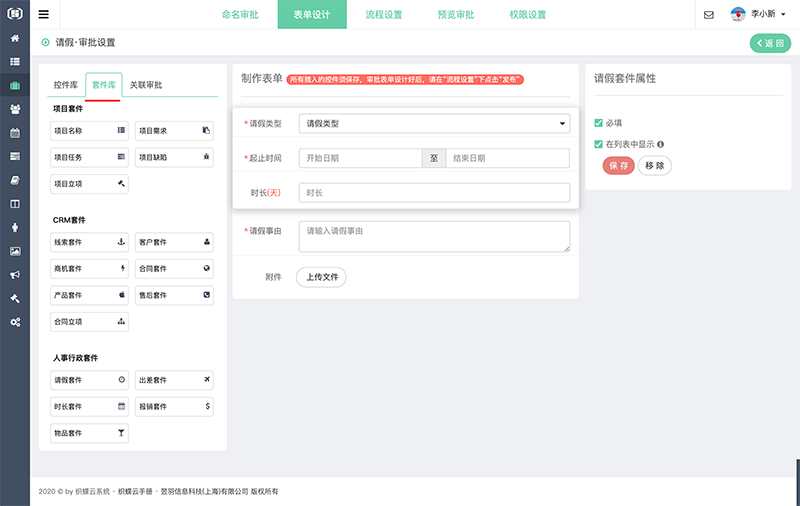Screen dimensions: 800x506
Task: Open the calendar sidebar icon
Action: click(15, 133)
